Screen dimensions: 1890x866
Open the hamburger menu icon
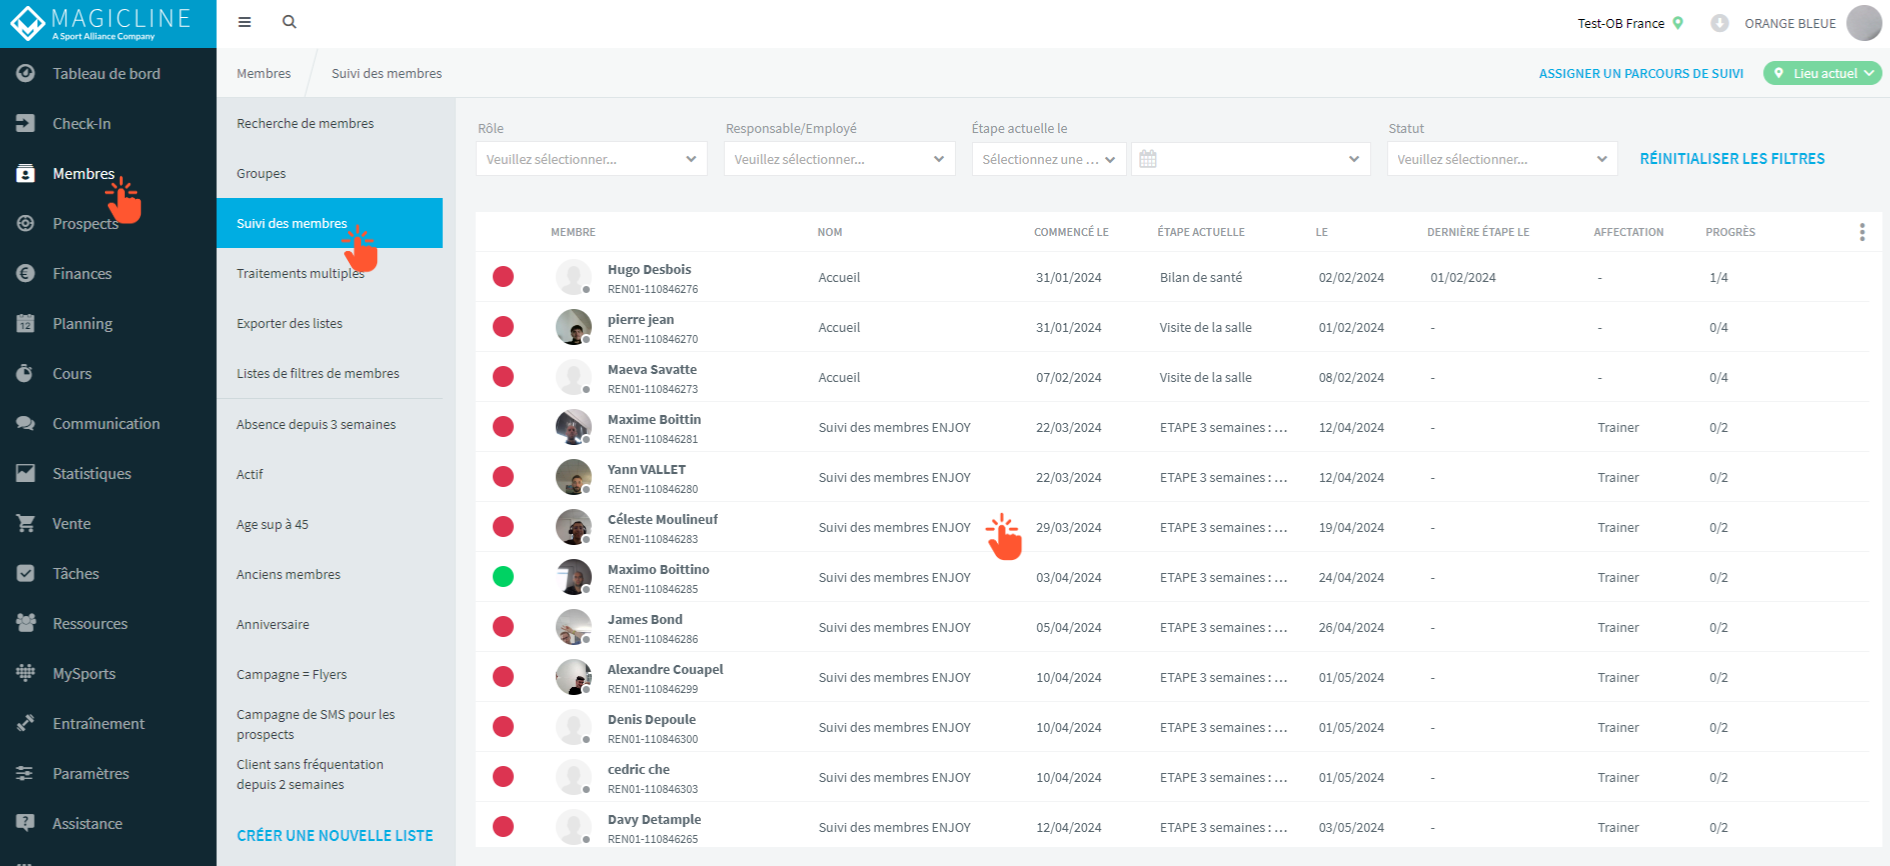click(x=244, y=22)
